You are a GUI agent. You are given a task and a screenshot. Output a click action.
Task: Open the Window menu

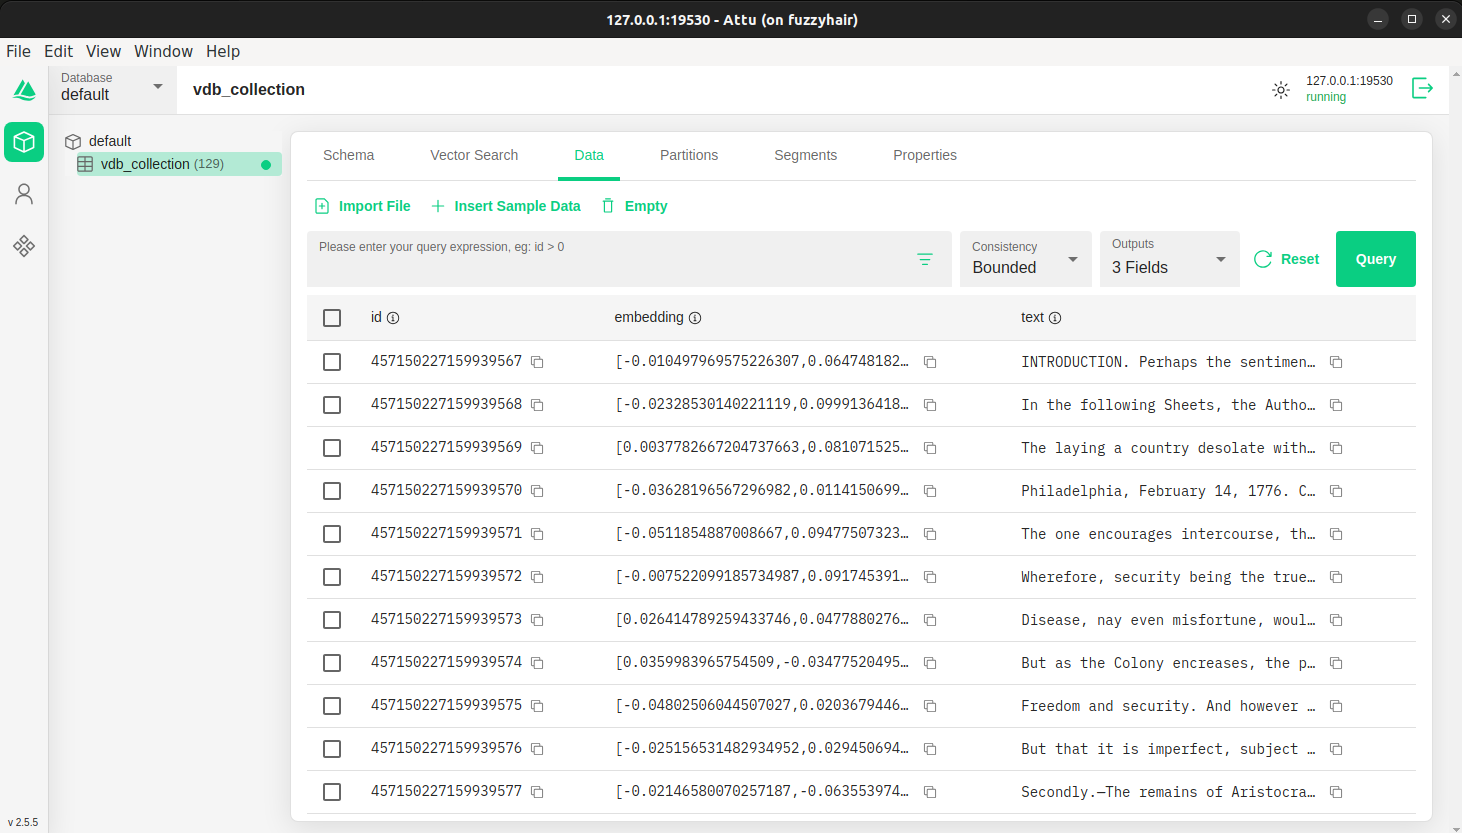coord(163,51)
